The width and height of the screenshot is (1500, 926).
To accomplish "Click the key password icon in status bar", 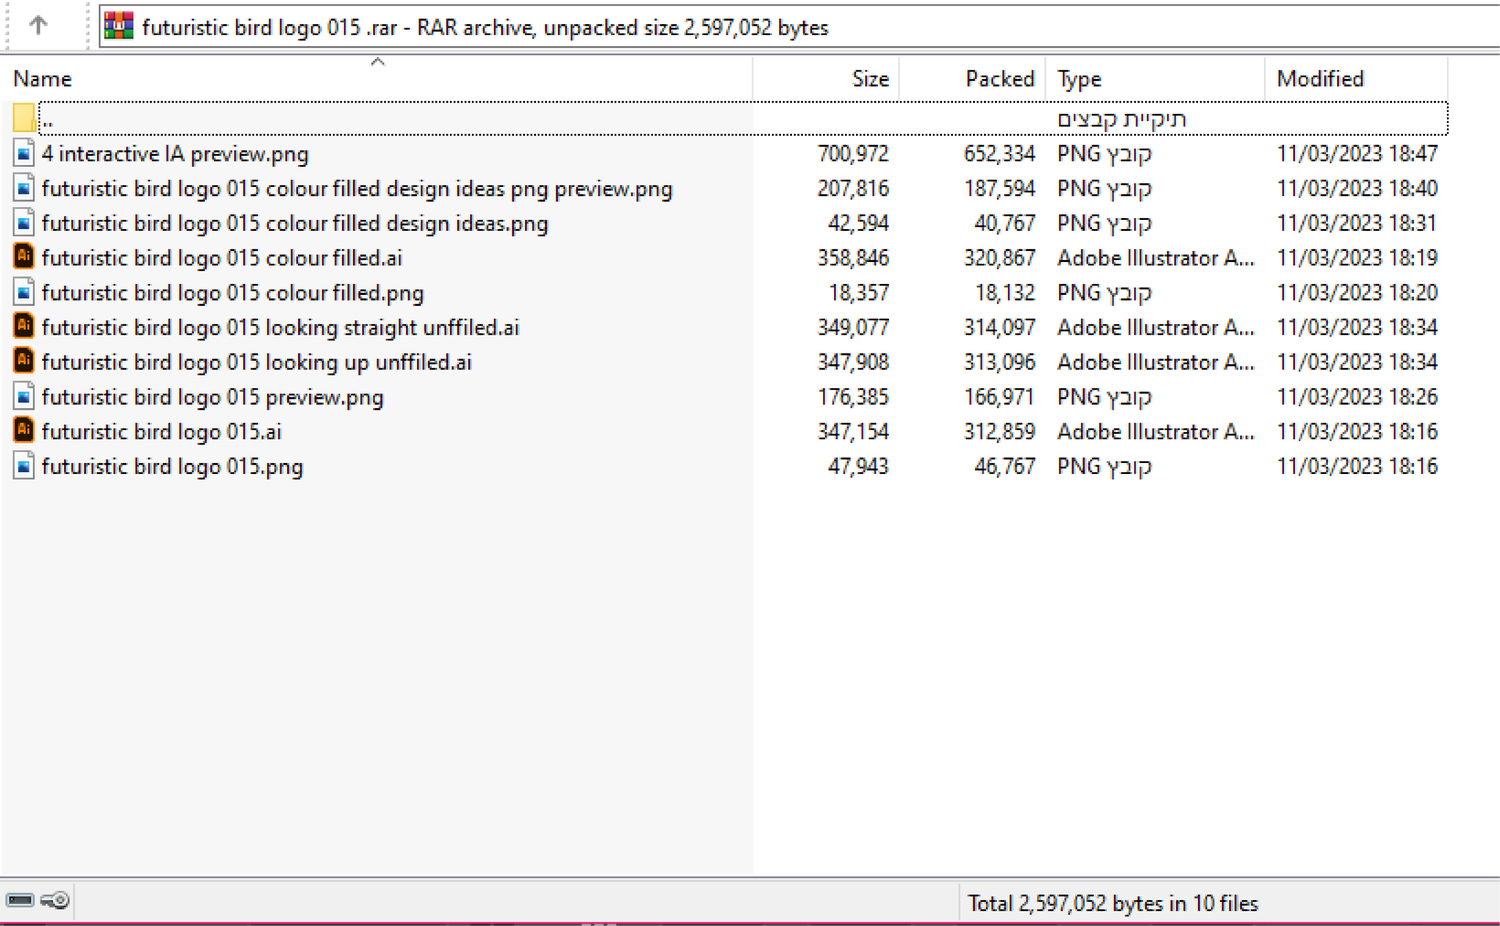I will (56, 901).
